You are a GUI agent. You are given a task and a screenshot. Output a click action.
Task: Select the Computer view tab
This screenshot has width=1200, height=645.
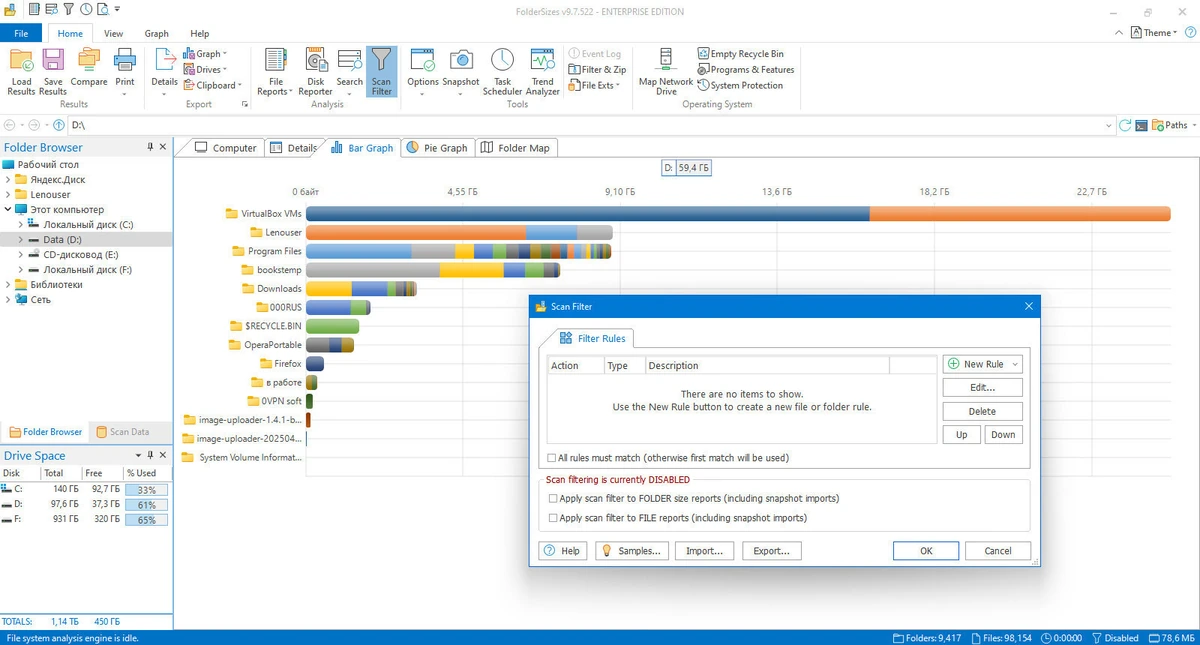click(226, 148)
